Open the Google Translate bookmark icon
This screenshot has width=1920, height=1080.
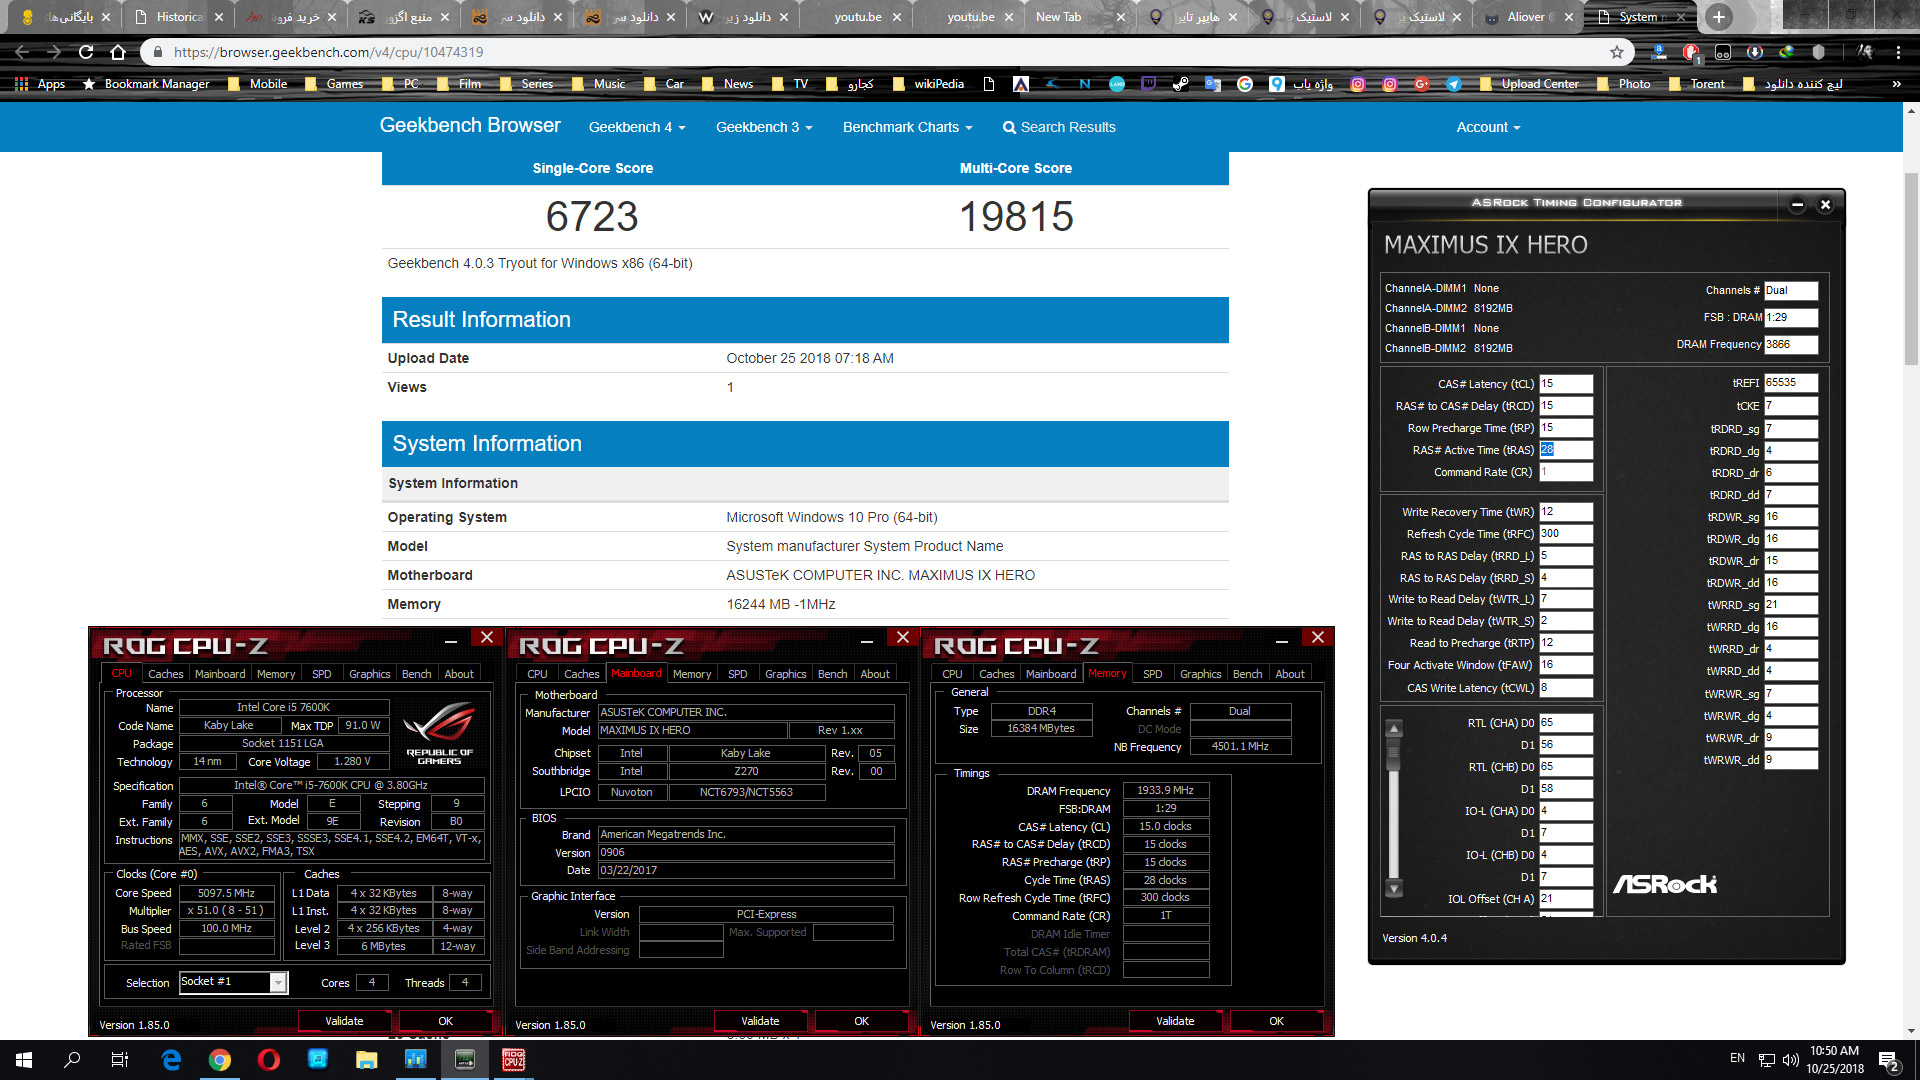[x=1213, y=84]
